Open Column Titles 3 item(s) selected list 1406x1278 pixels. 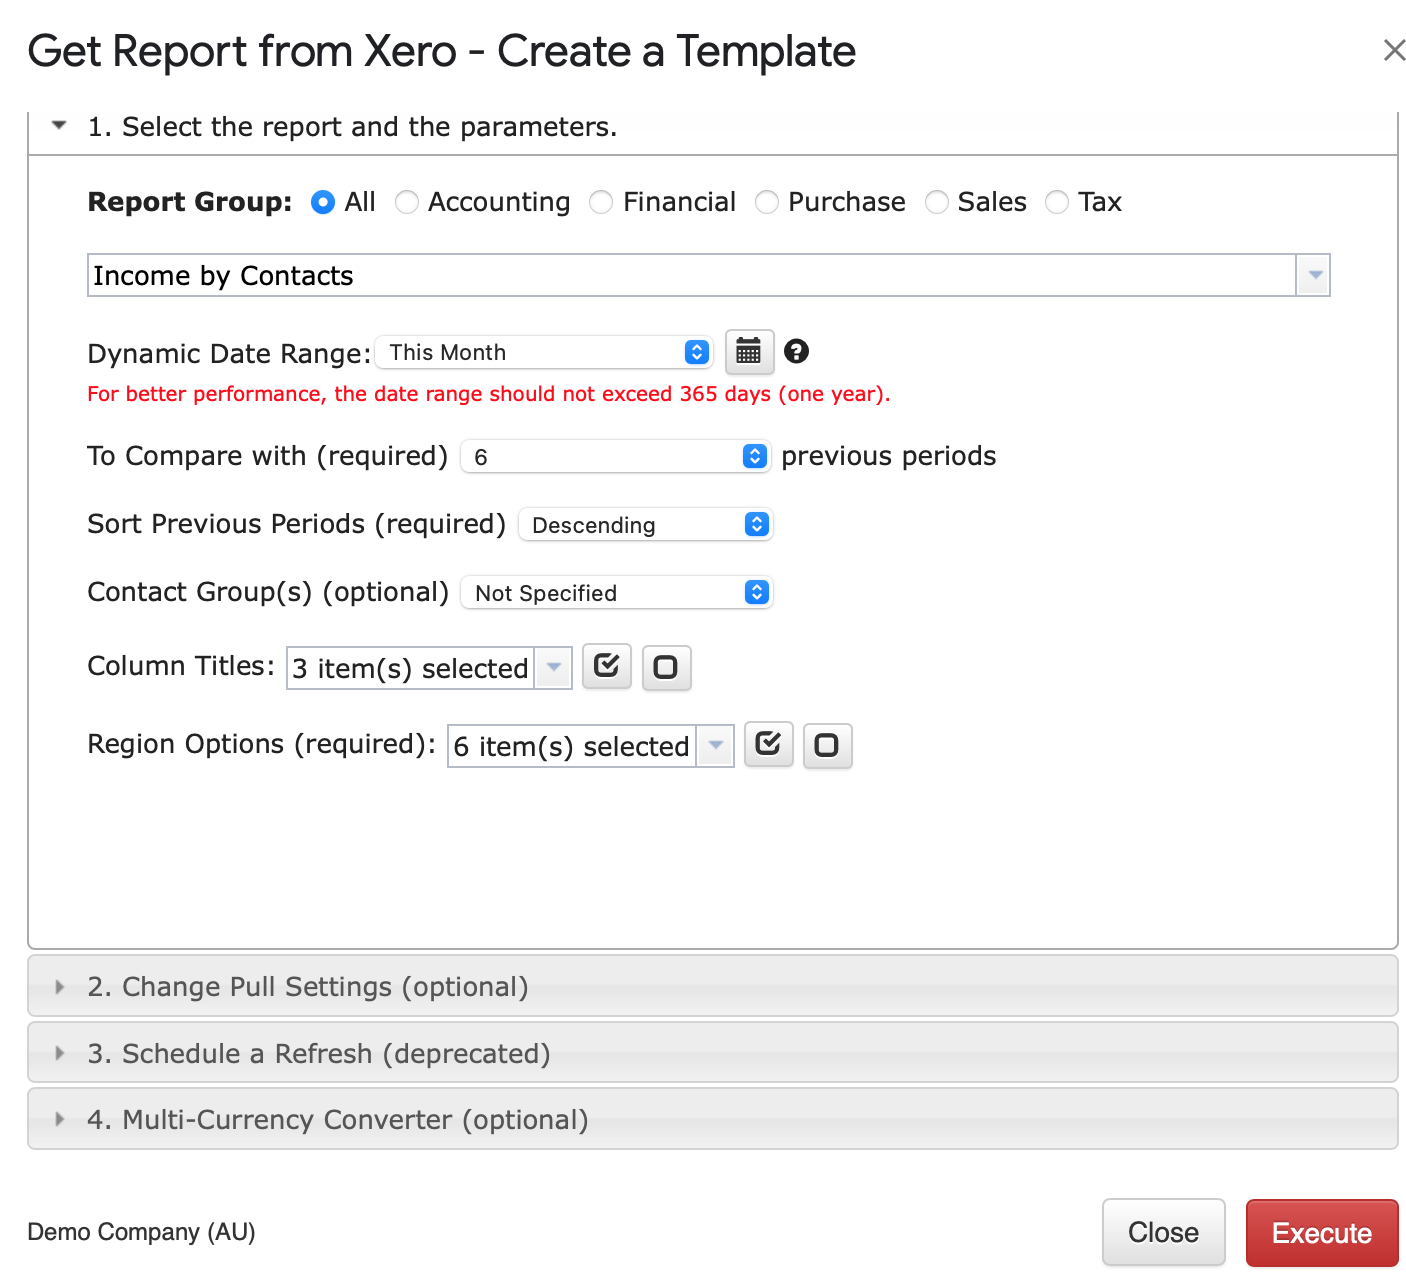pyautogui.click(x=429, y=668)
